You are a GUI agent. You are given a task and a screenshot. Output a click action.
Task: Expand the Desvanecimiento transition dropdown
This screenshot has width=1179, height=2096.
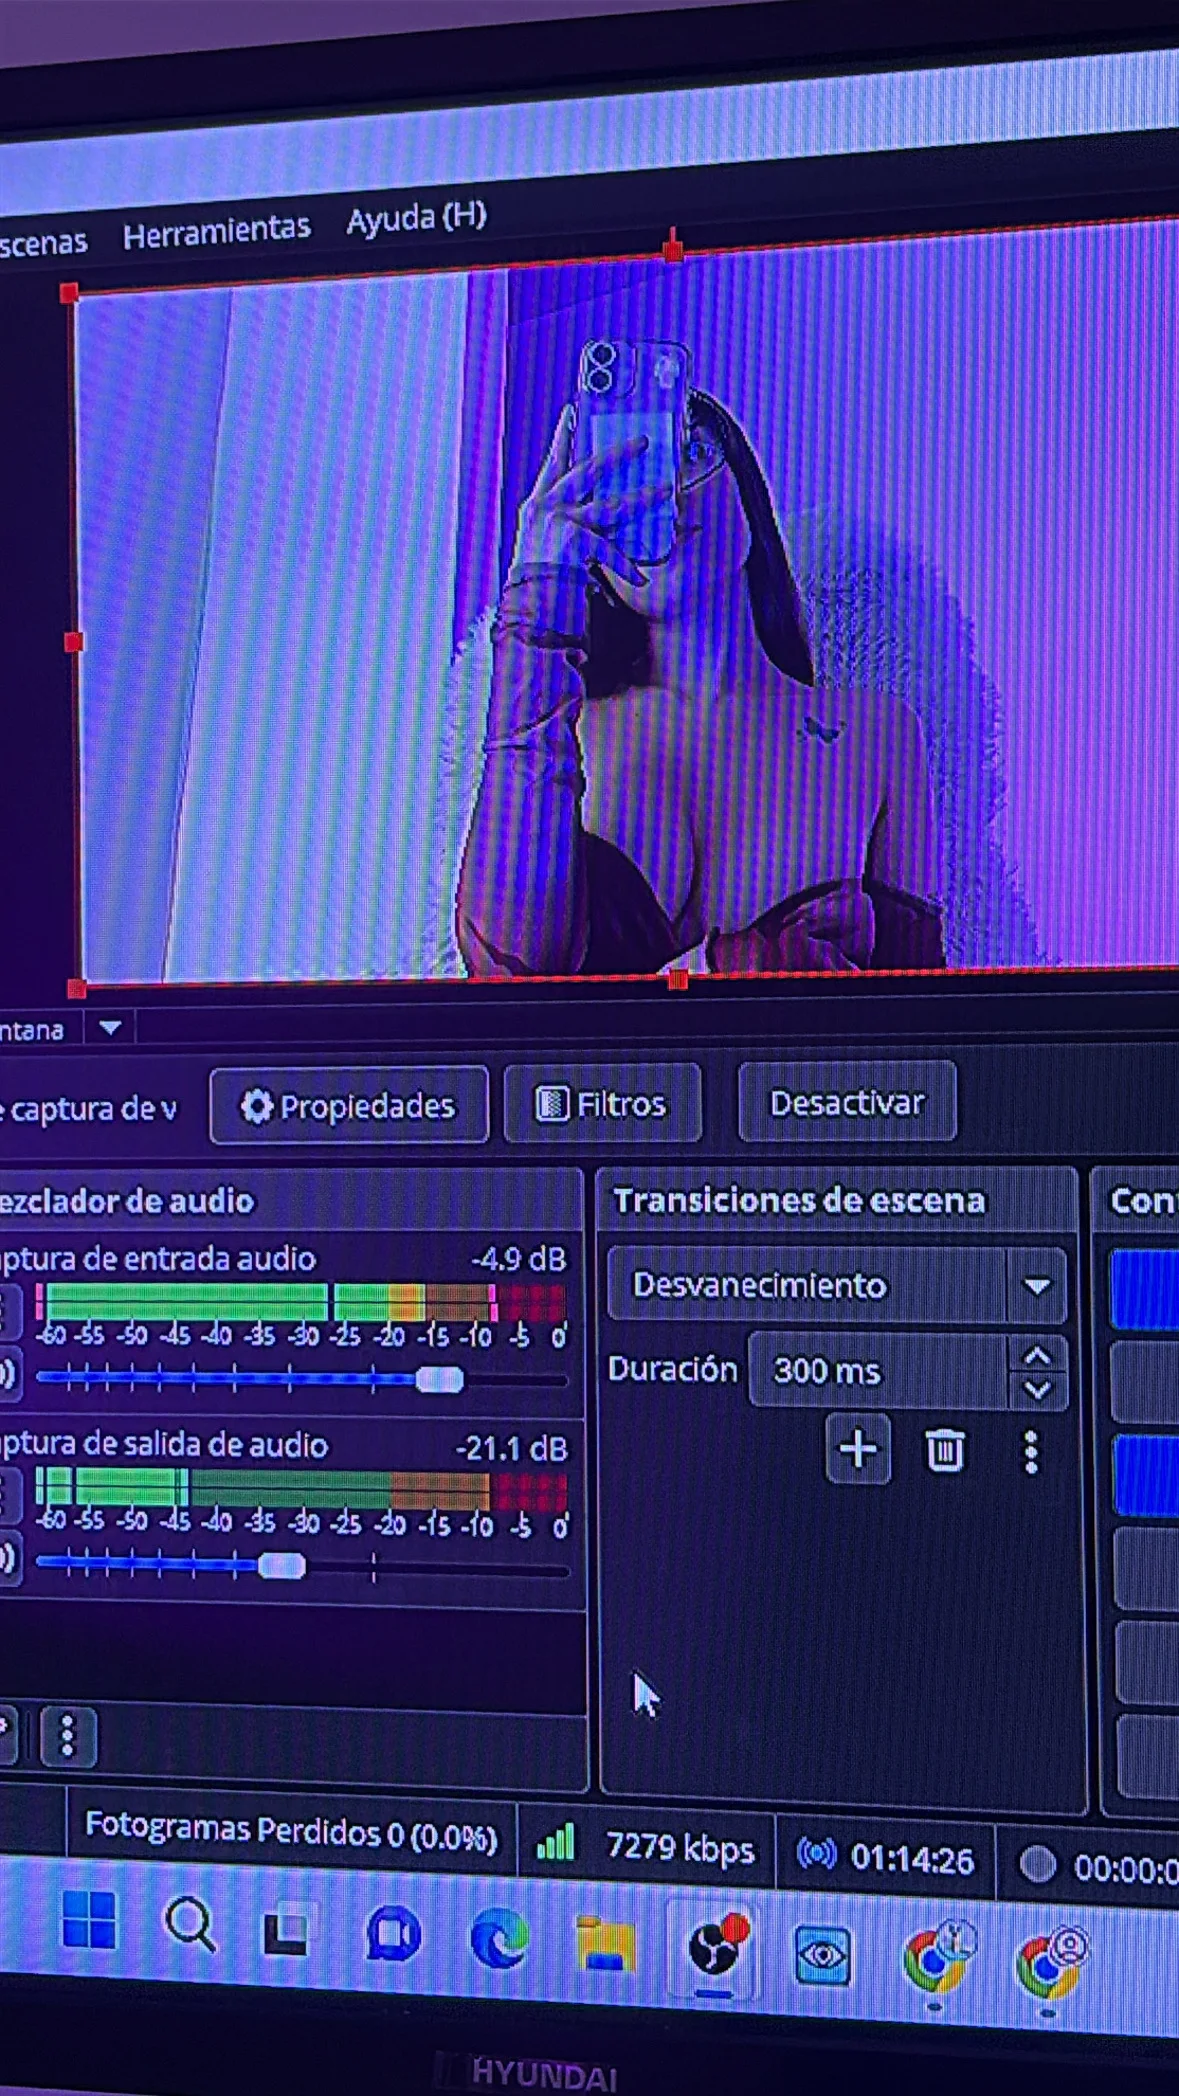pos(1036,1286)
